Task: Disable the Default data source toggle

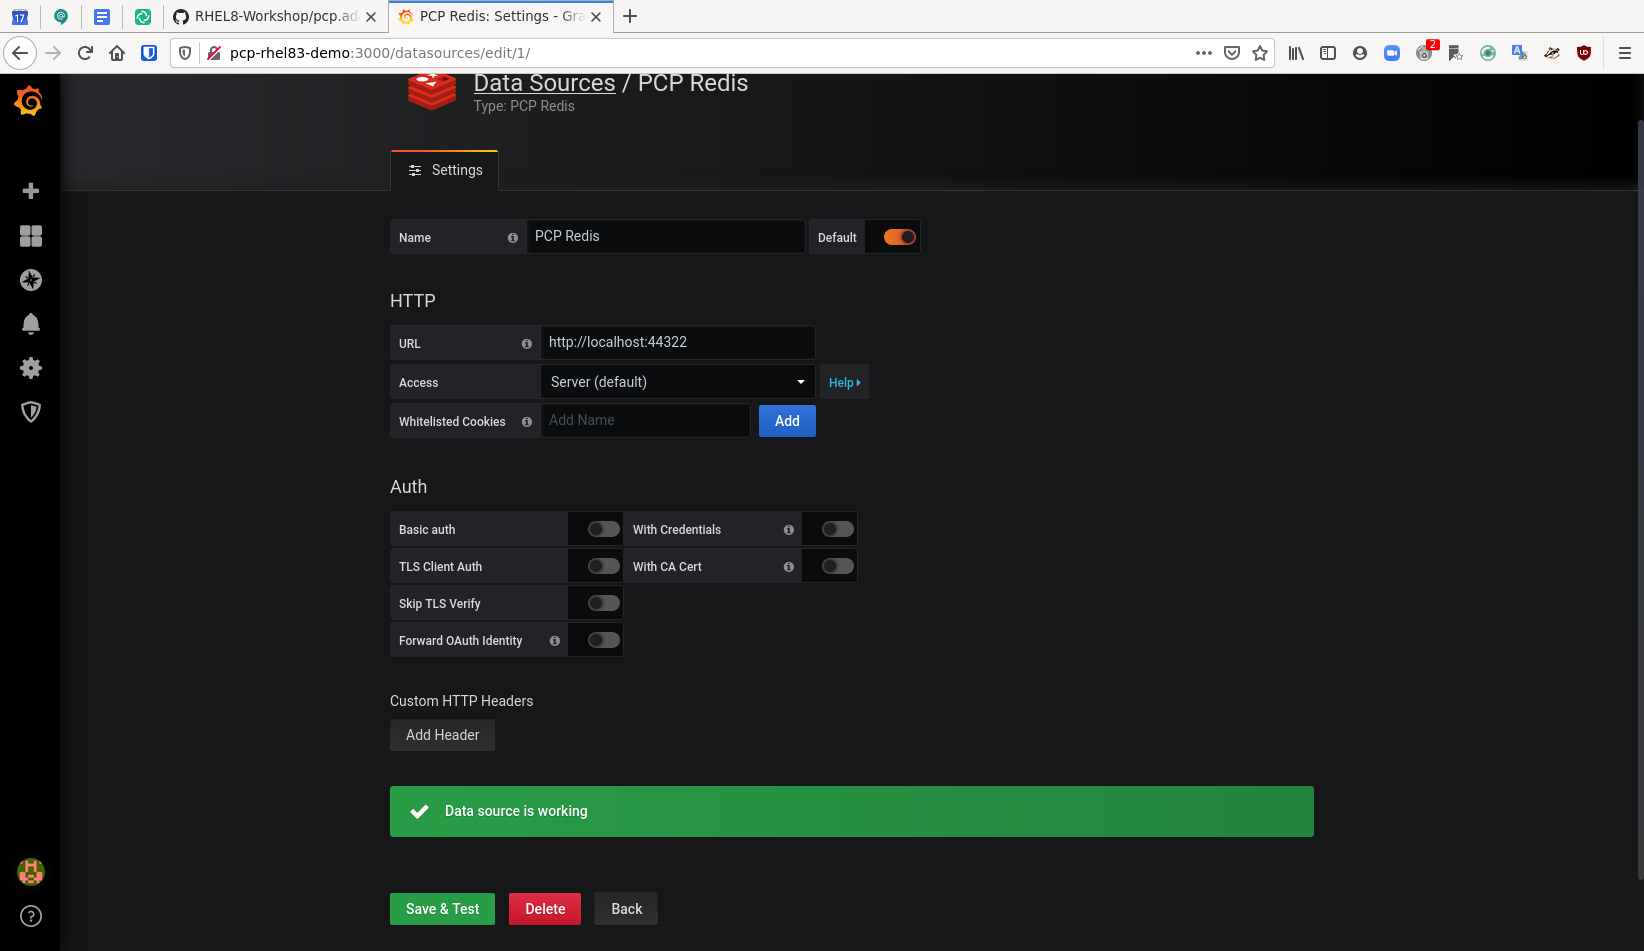Action: 899,237
